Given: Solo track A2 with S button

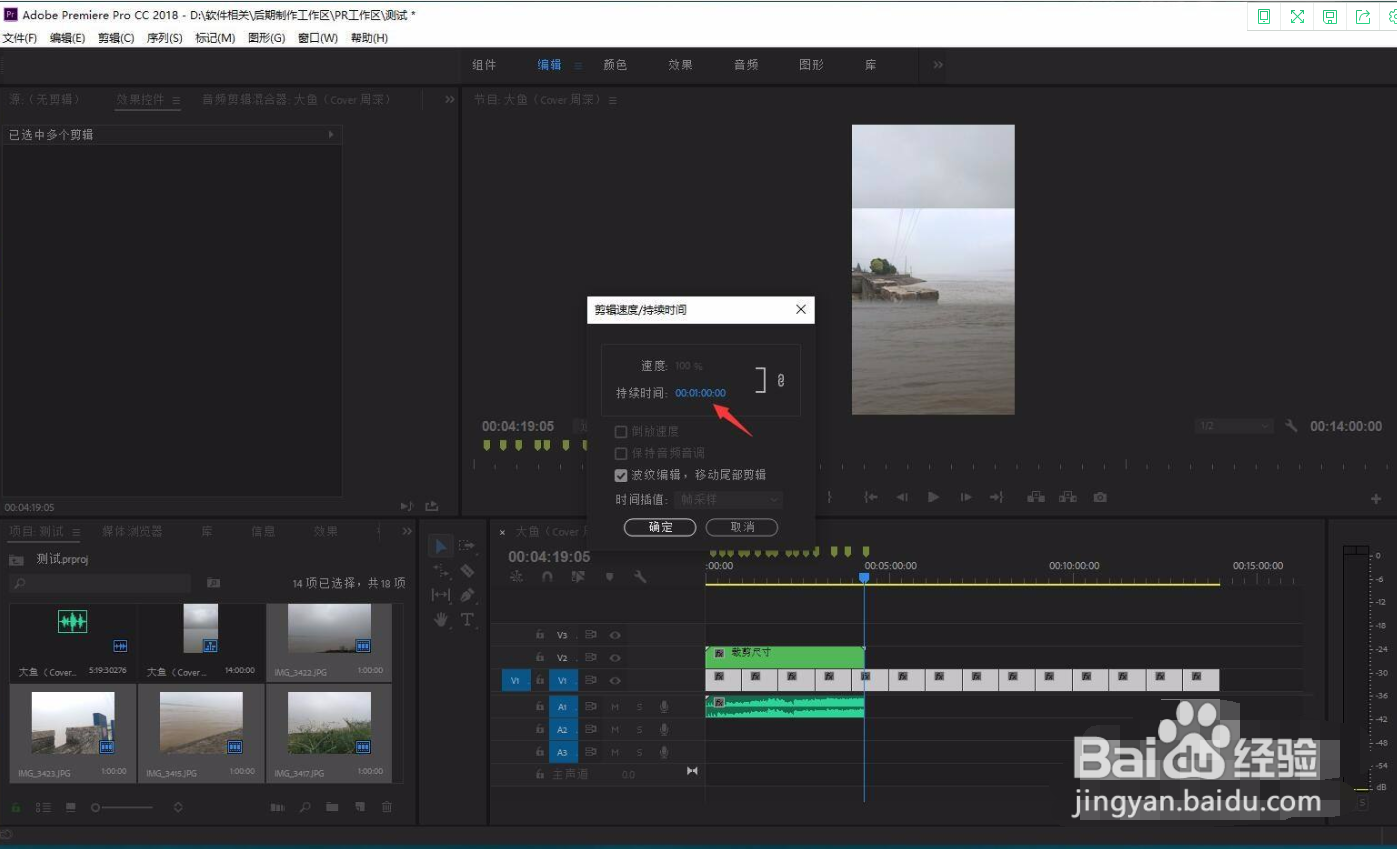Looking at the screenshot, I should pyautogui.click(x=640, y=730).
